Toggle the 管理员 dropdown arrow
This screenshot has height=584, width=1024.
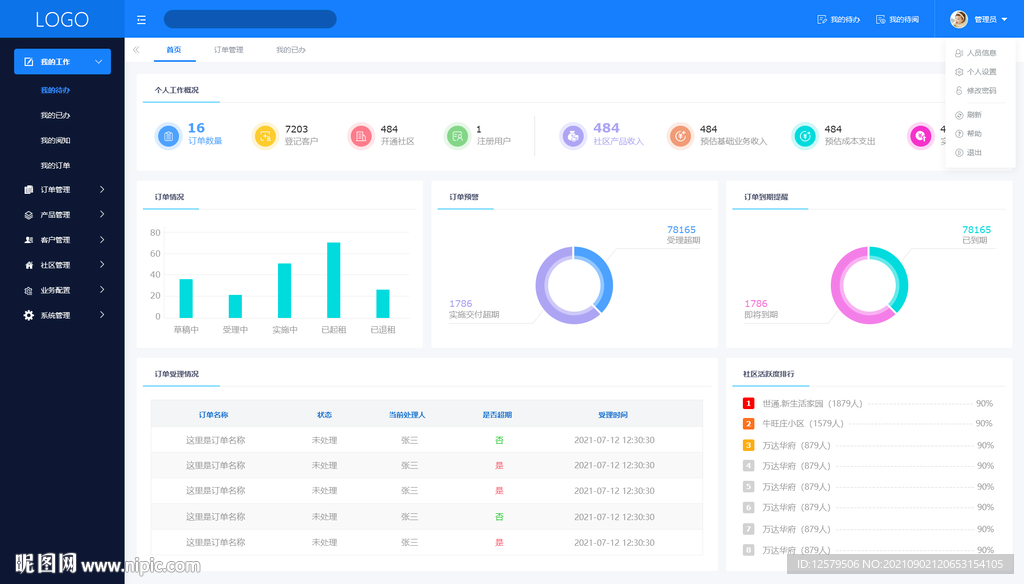pyautogui.click(x=1003, y=19)
